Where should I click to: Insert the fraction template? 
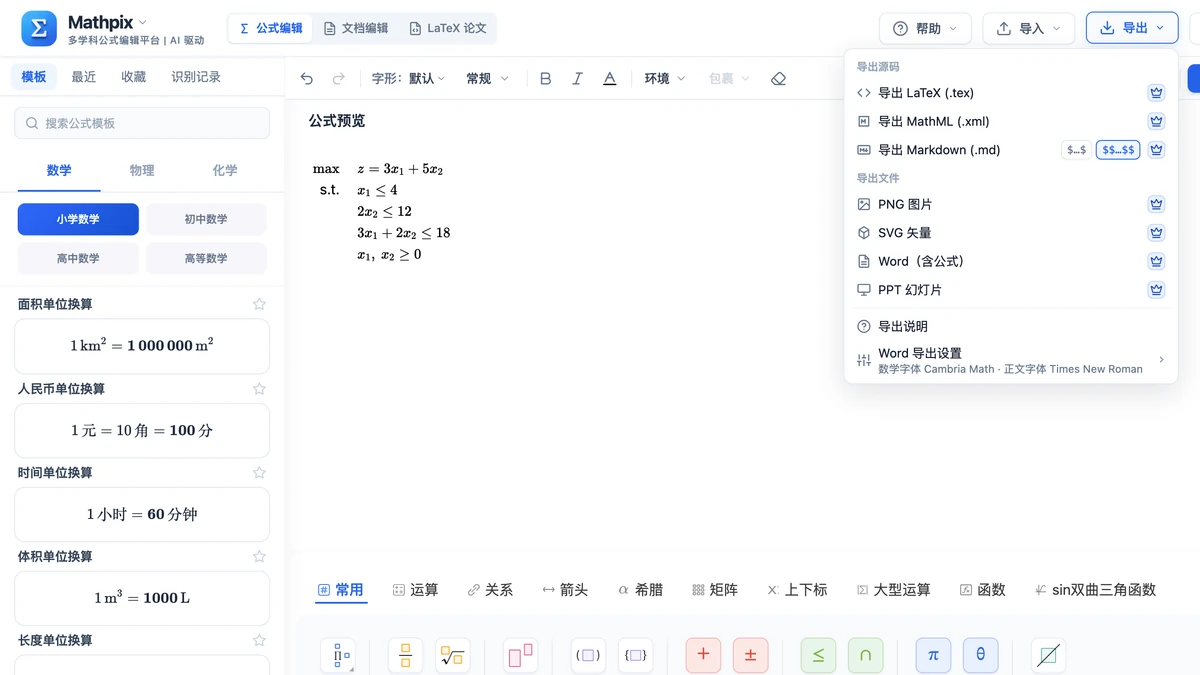click(405, 656)
